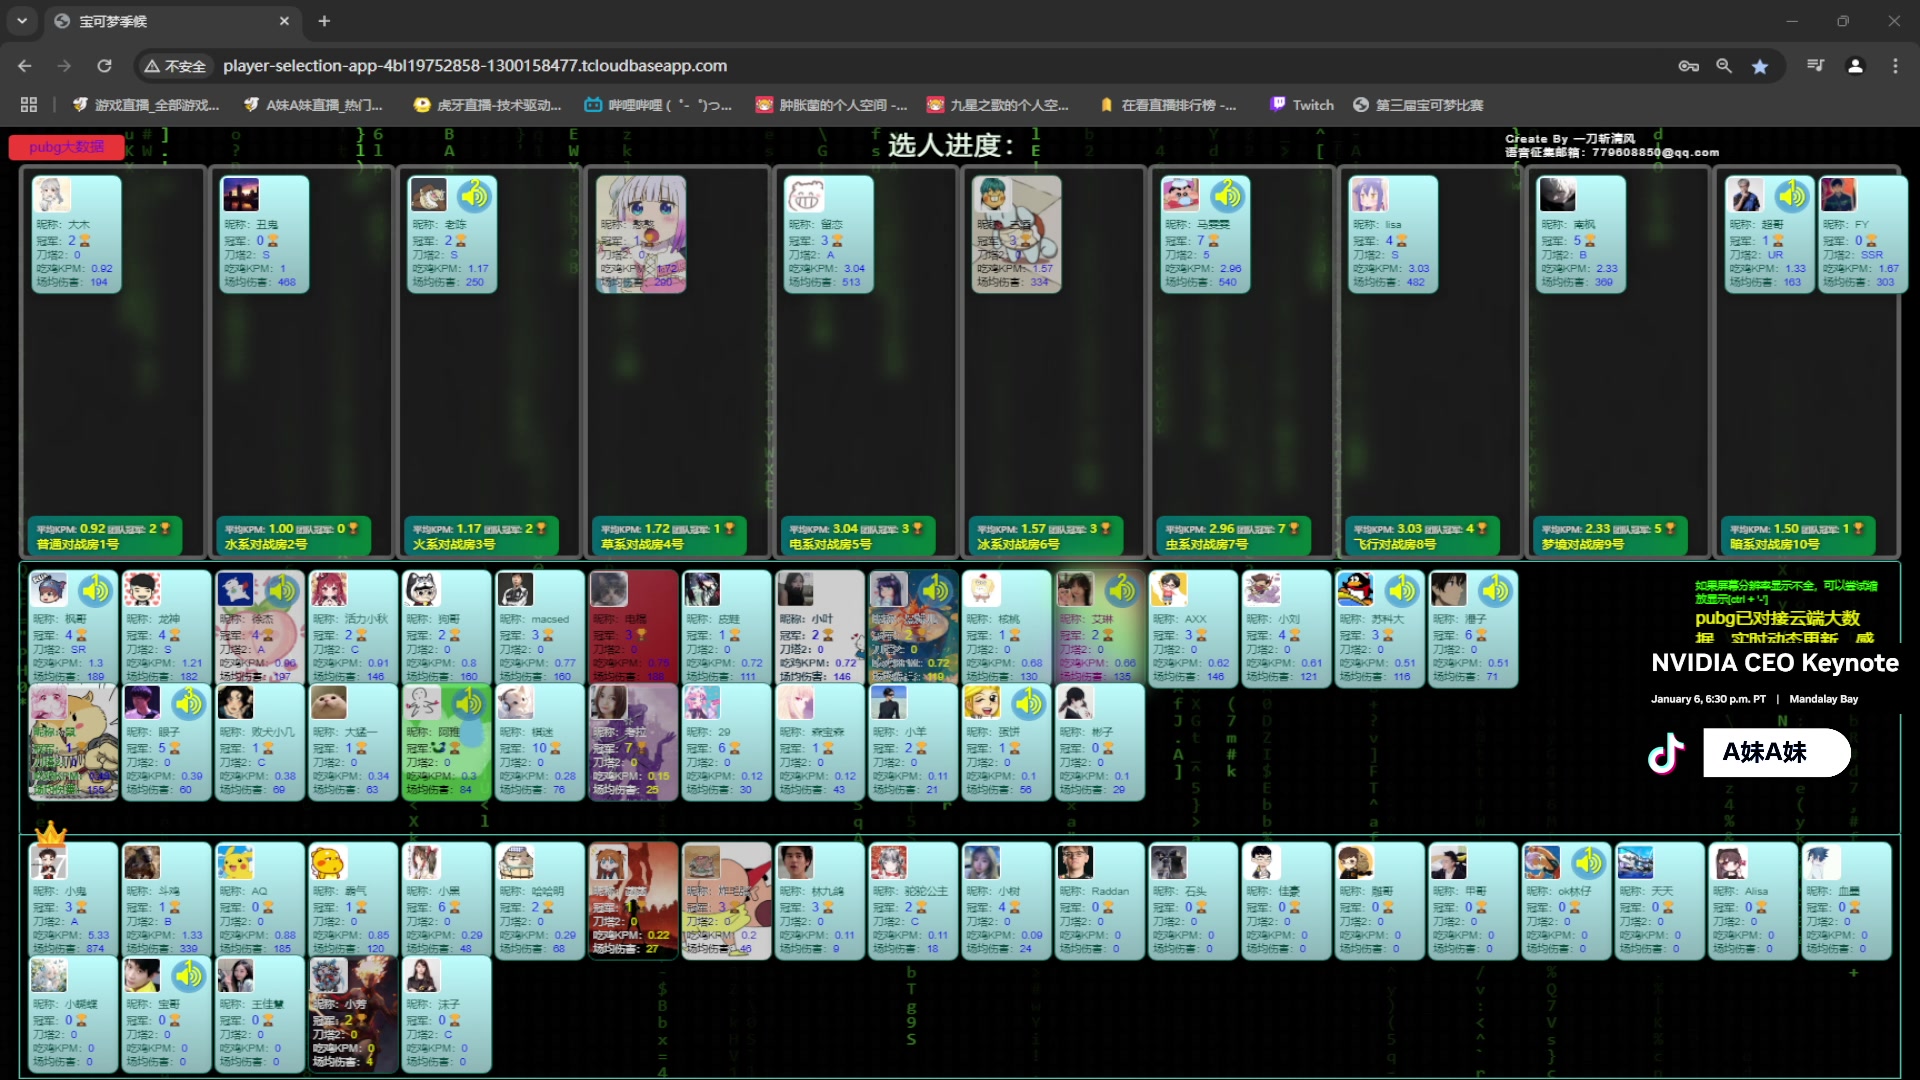The height and width of the screenshot is (1080, 1920).
Task: Open the 在看直播排行榜 bookmark
Action: [x=1167, y=105]
